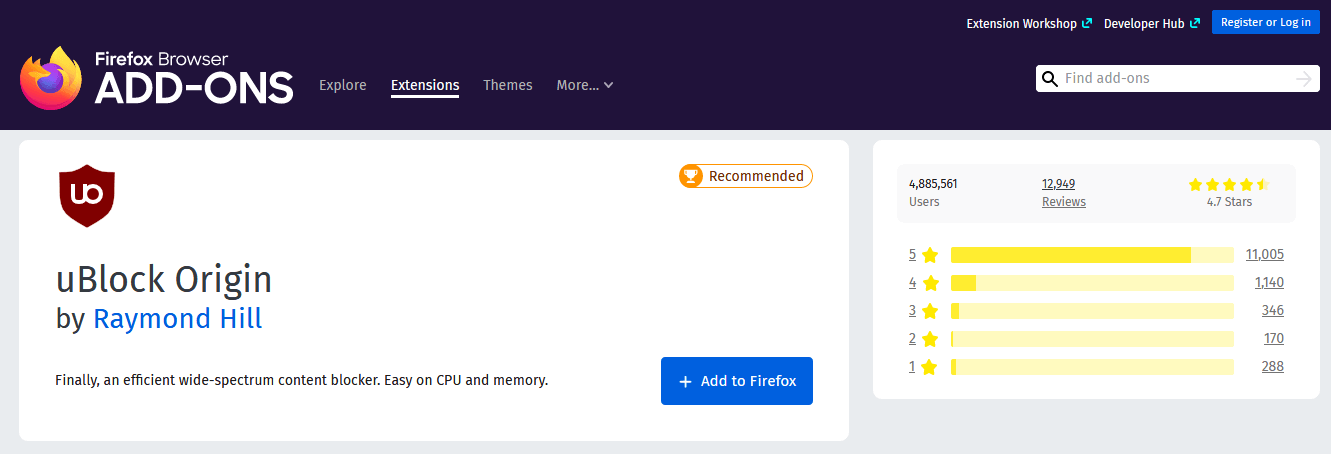Screen dimensions: 1331x454
Task: Open the 346 three-star reviews count
Action: 1273,311
